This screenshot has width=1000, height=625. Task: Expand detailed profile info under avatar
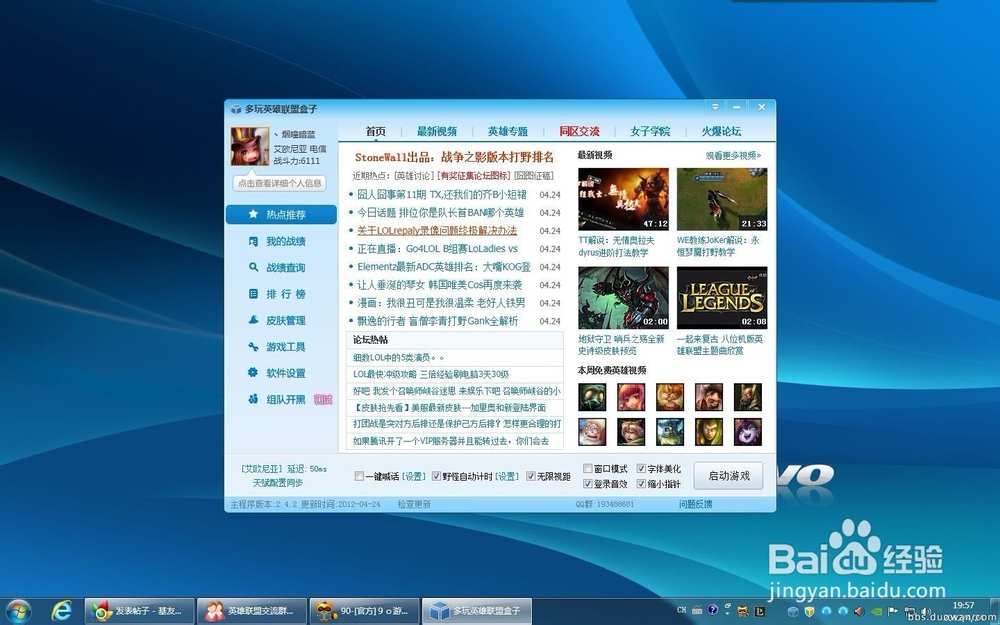(x=279, y=182)
